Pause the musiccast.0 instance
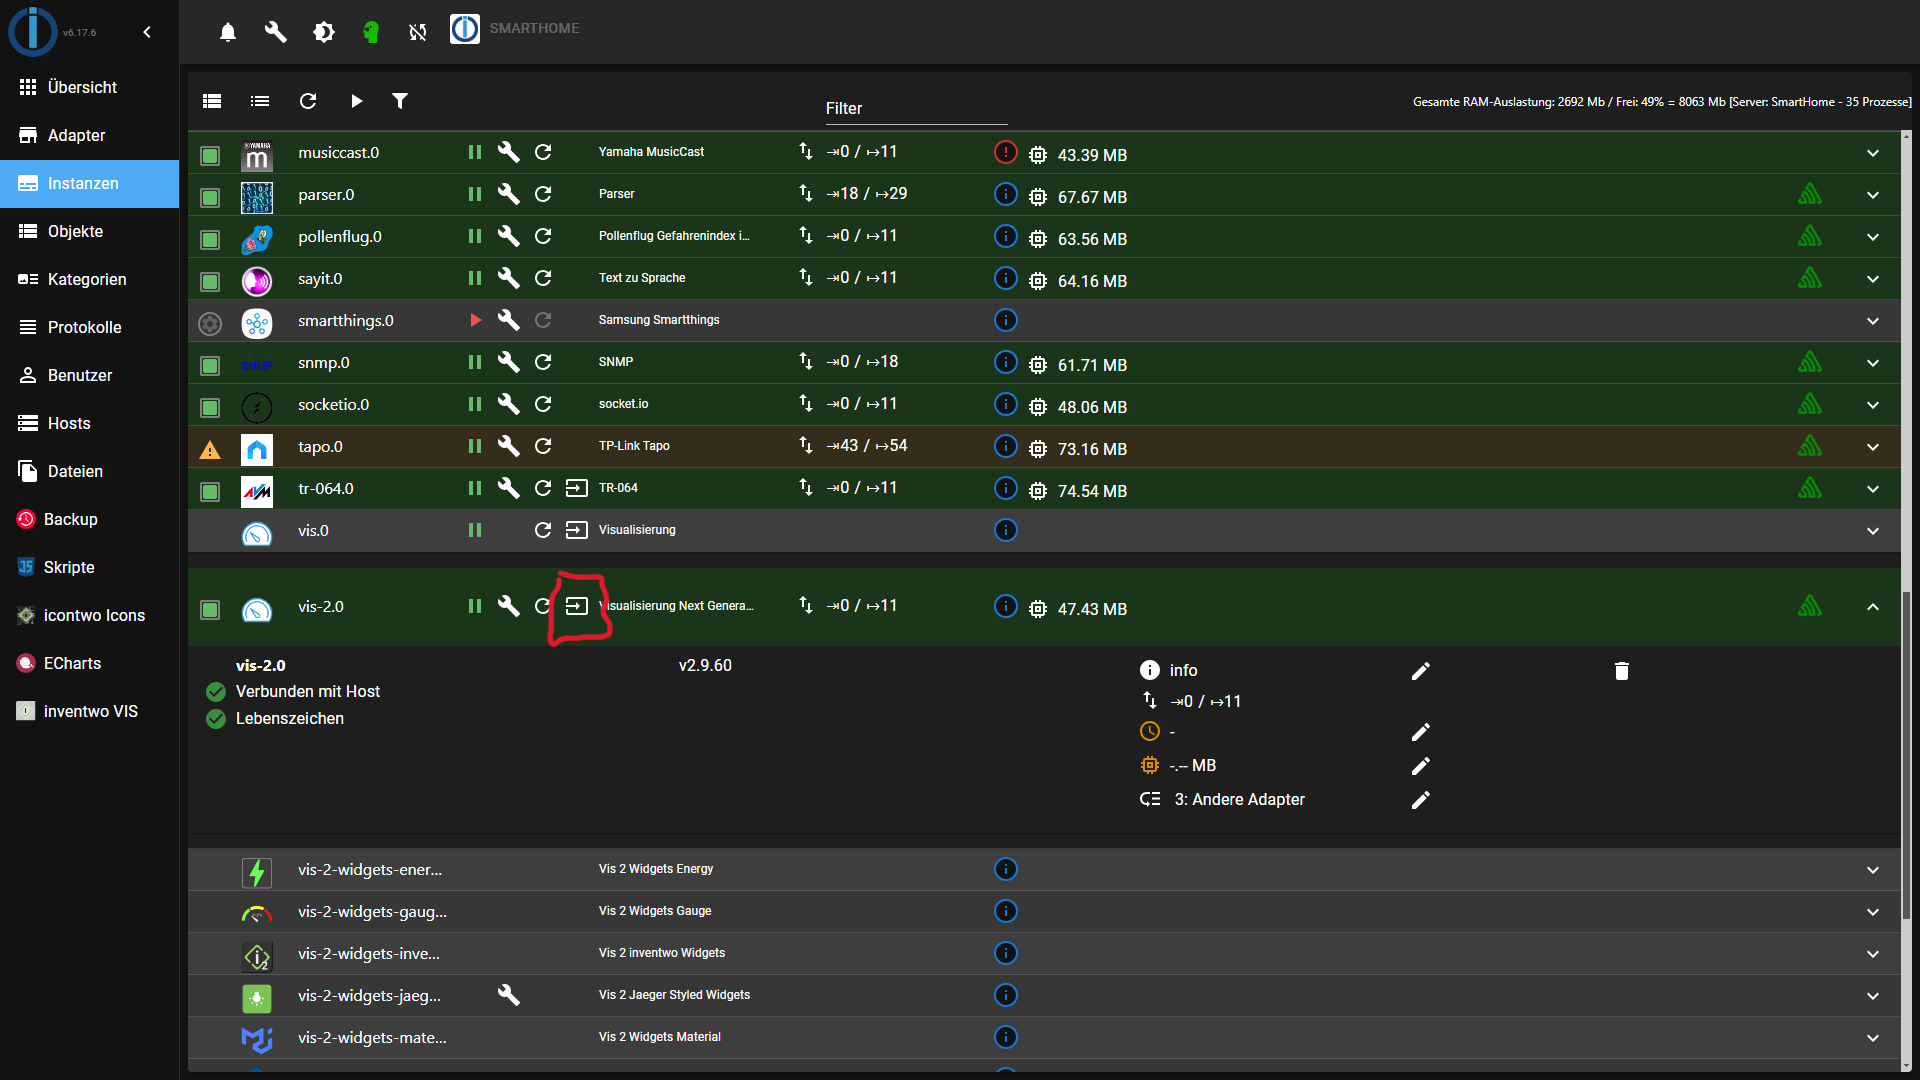The image size is (1920, 1080). [475, 152]
